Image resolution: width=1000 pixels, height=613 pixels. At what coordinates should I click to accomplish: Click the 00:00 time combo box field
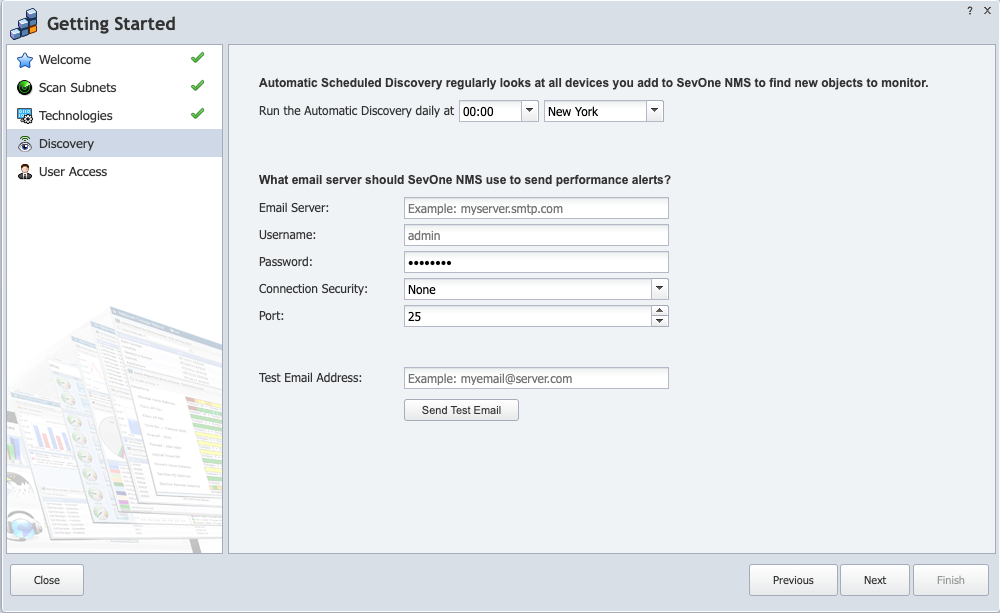(490, 112)
